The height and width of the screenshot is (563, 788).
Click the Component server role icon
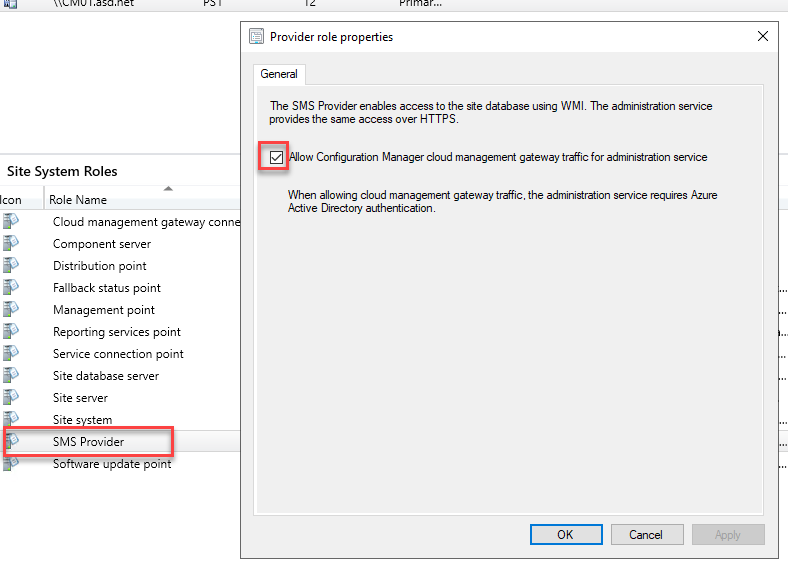(x=10, y=244)
